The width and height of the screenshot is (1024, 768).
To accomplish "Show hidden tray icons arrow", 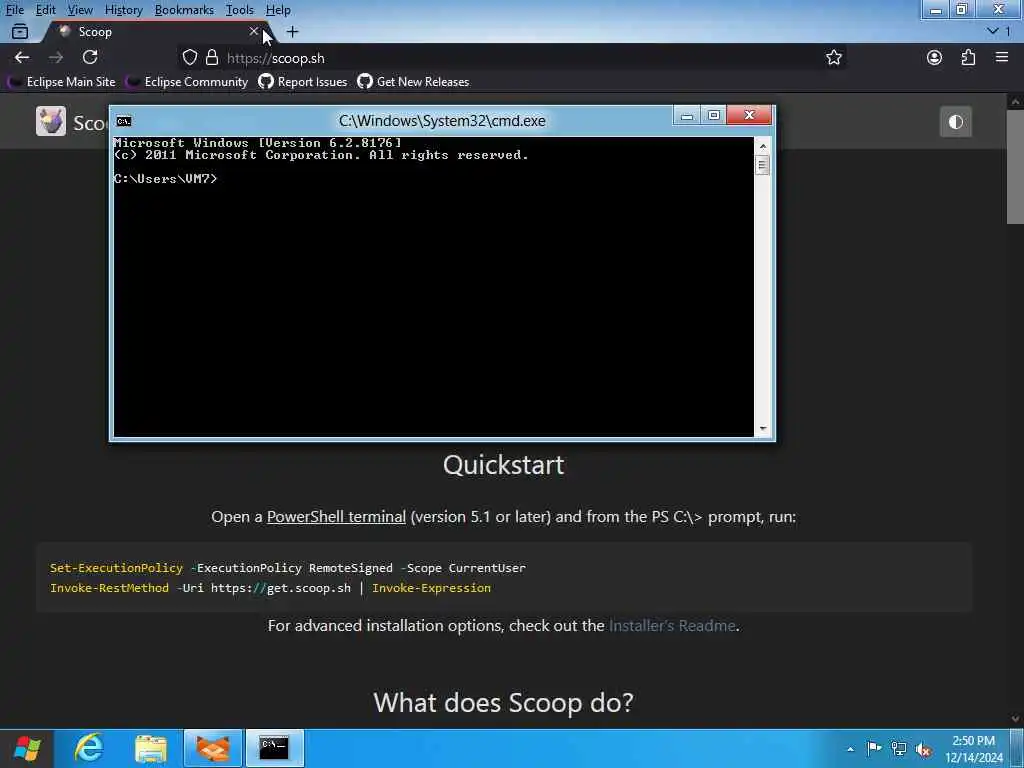I will click(850, 749).
